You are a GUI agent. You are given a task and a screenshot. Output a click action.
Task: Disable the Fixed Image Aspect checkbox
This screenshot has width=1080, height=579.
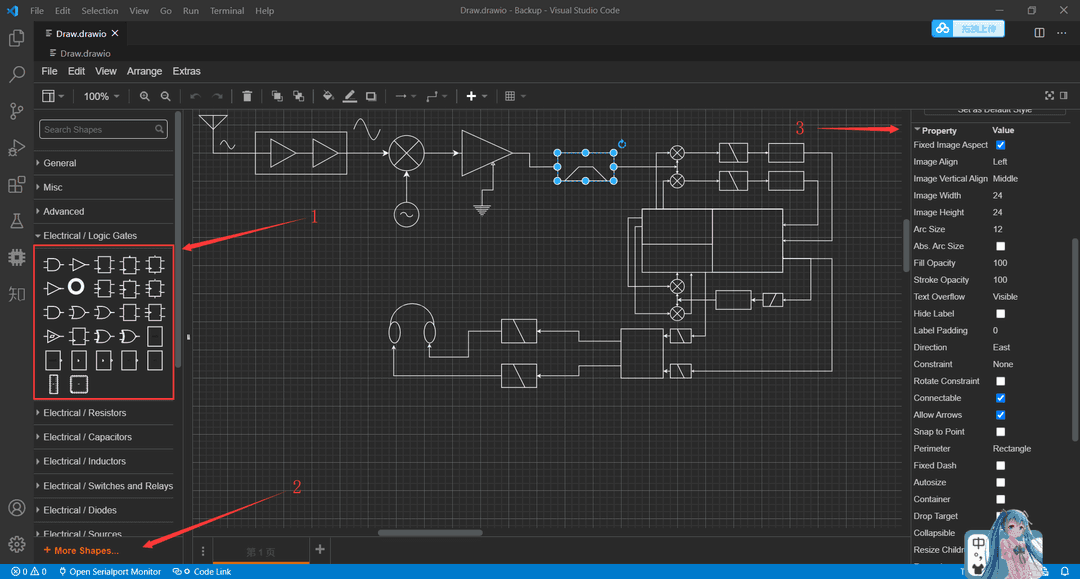(x=1000, y=144)
